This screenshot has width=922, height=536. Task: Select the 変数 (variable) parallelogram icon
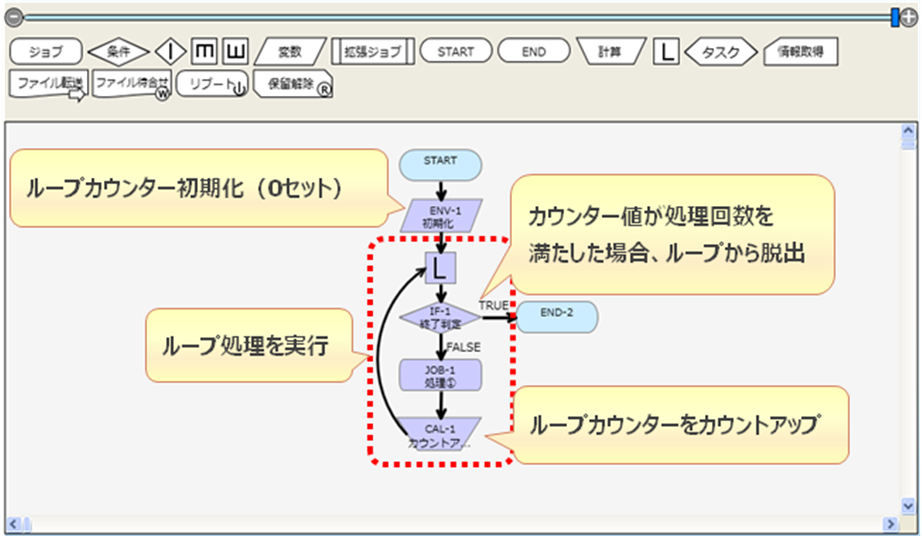[x=290, y=52]
